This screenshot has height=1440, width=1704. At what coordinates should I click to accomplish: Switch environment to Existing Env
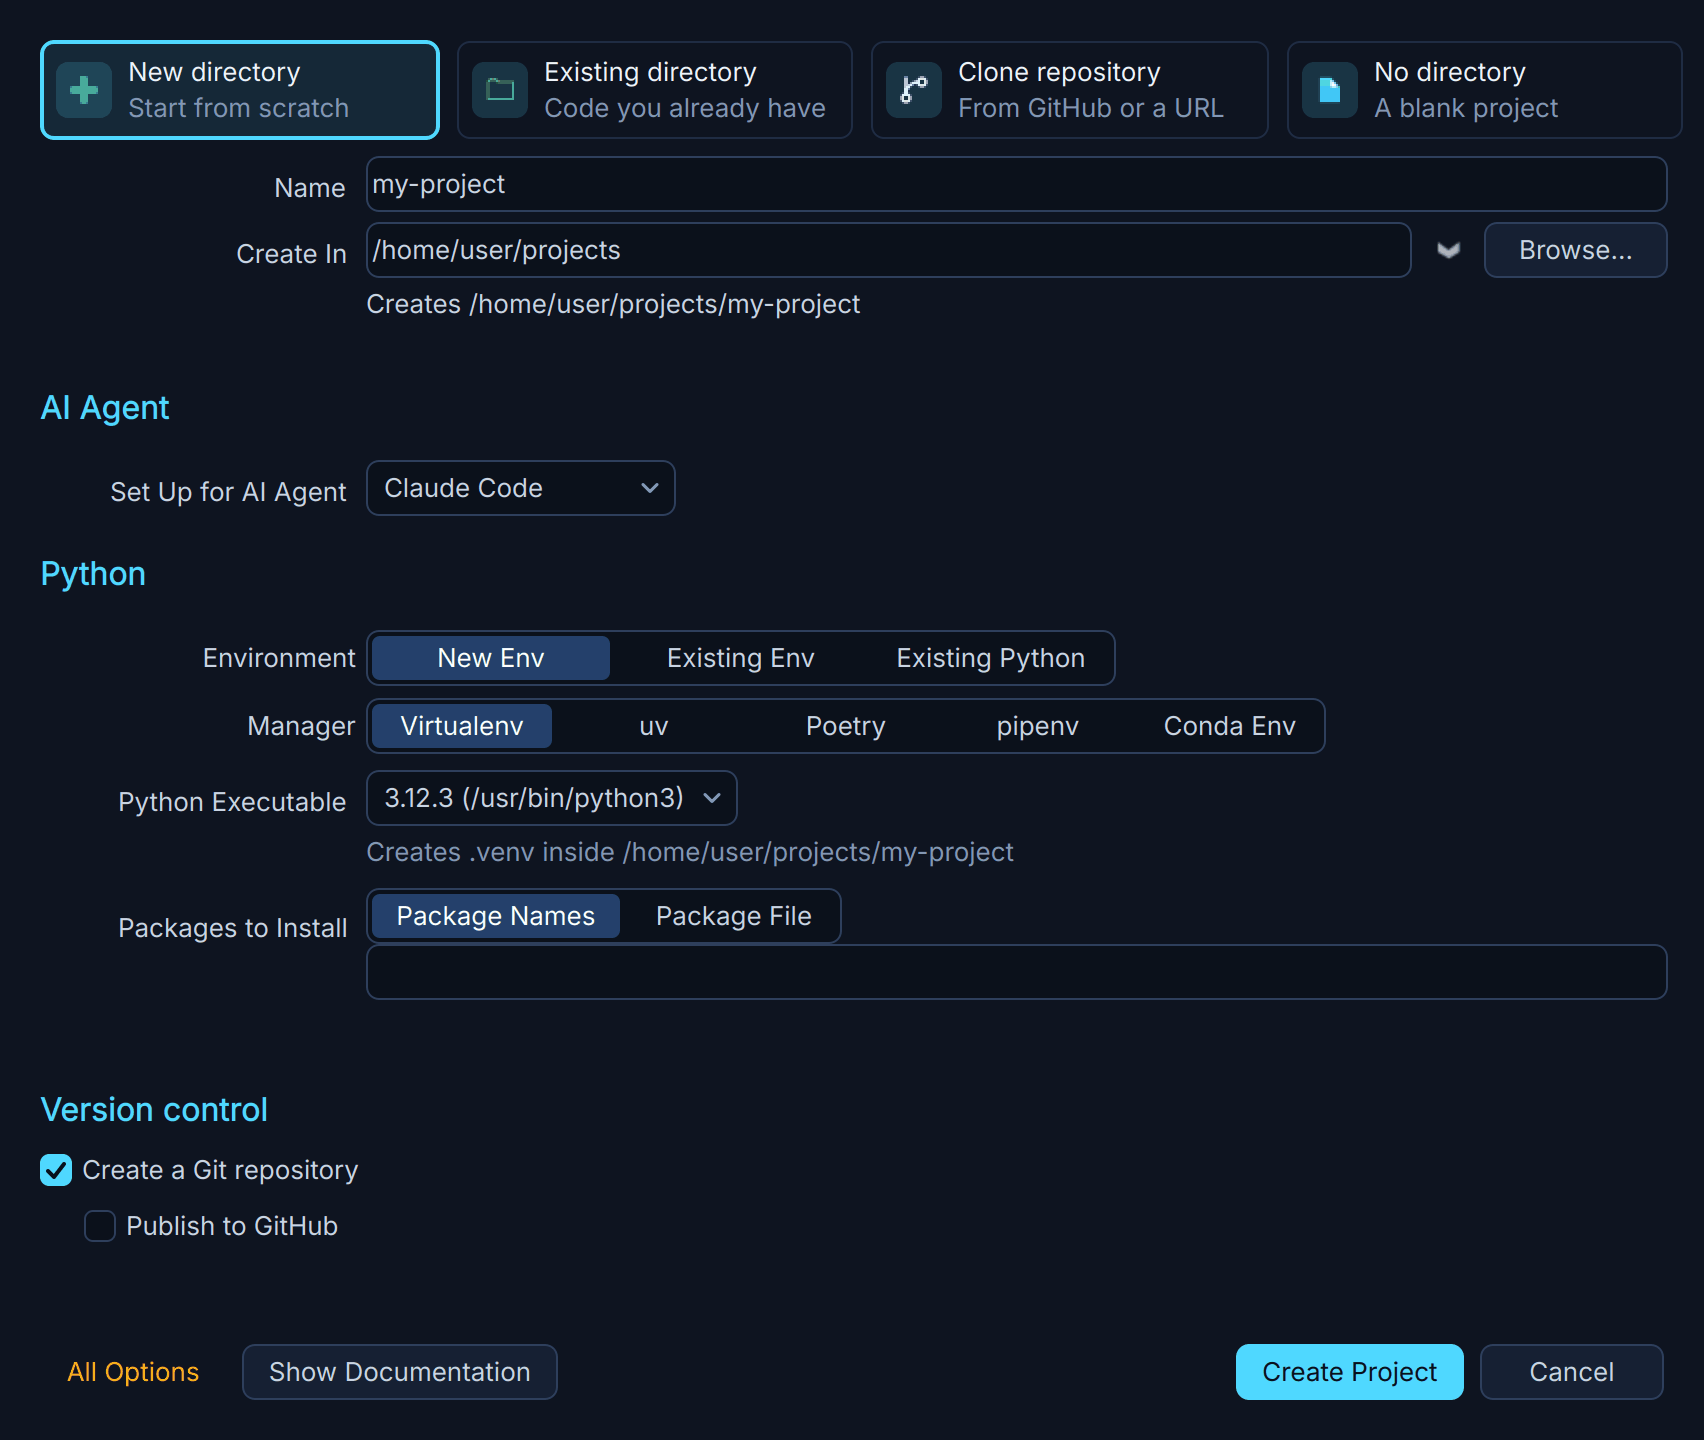click(741, 658)
